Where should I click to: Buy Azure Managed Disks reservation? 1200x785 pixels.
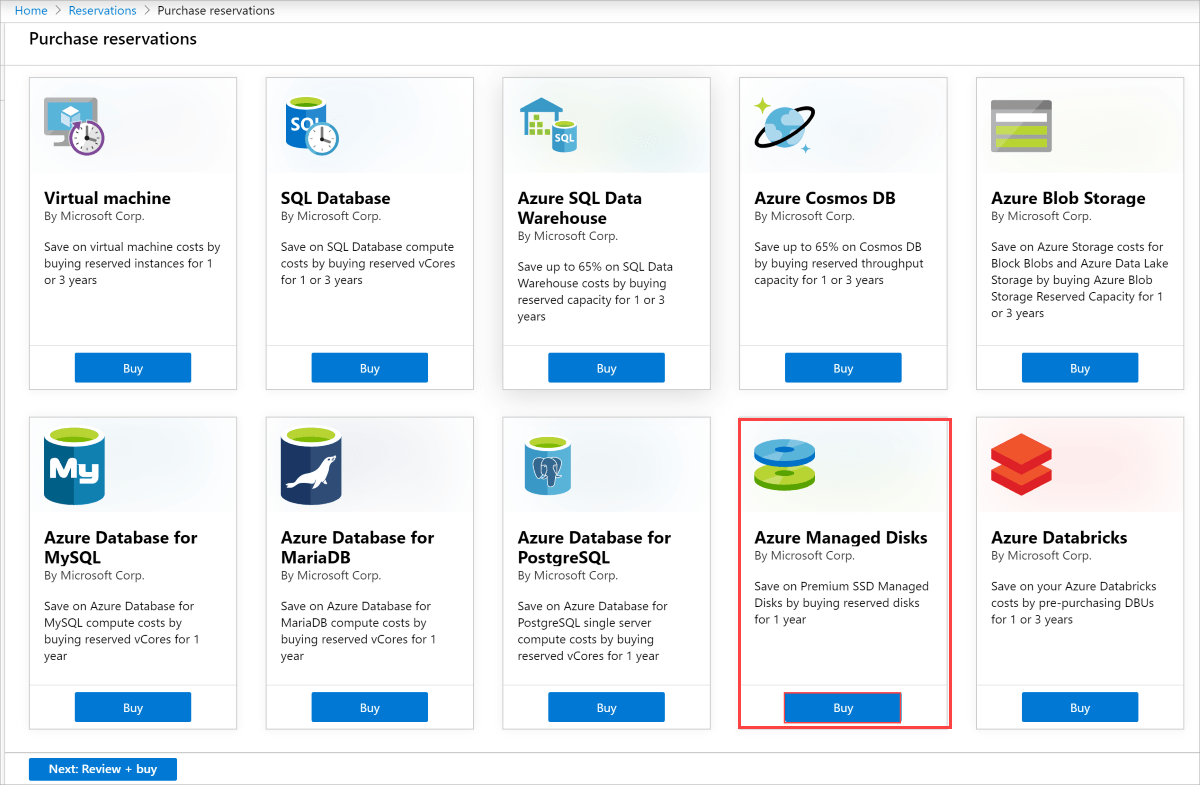pyautogui.click(x=842, y=707)
